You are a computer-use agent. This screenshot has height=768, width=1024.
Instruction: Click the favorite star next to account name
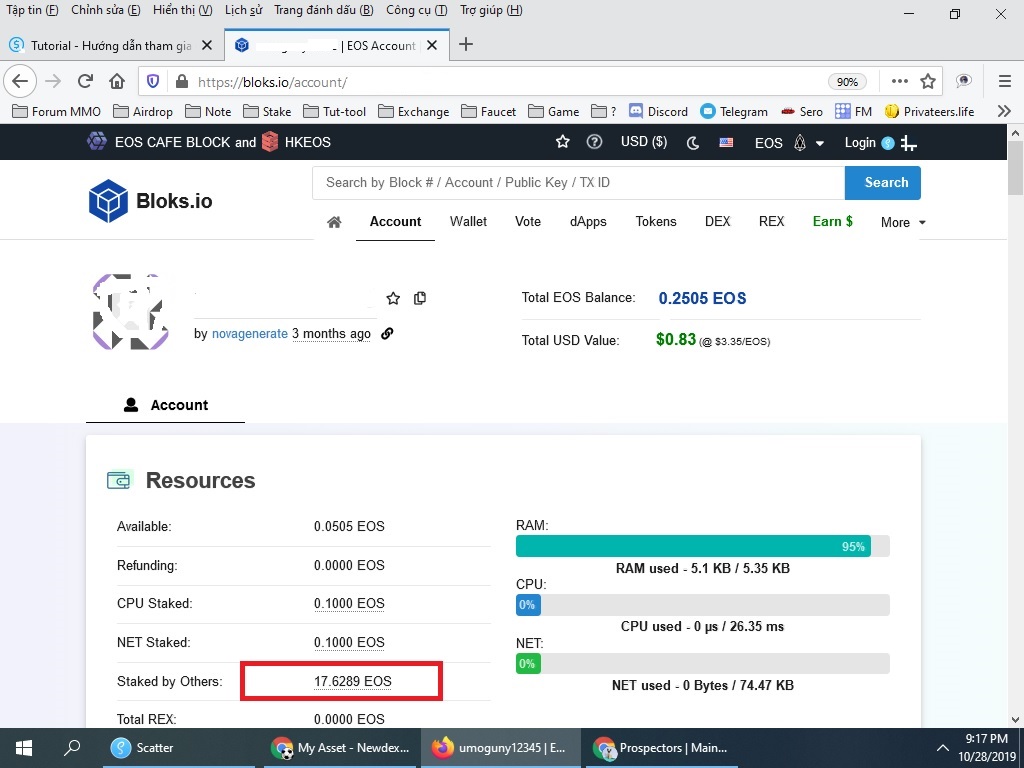(x=393, y=298)
